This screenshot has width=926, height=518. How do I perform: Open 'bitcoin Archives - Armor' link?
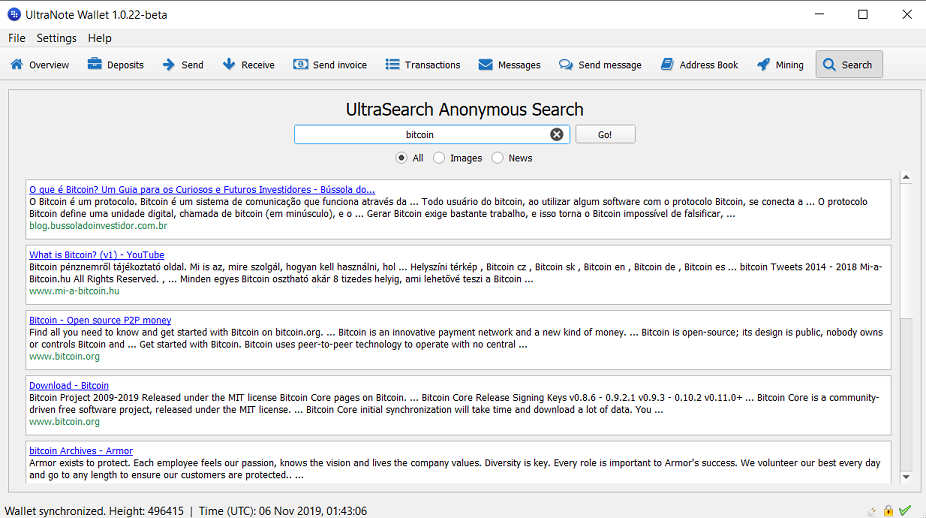pyautogui.click(x=81, y=451)
